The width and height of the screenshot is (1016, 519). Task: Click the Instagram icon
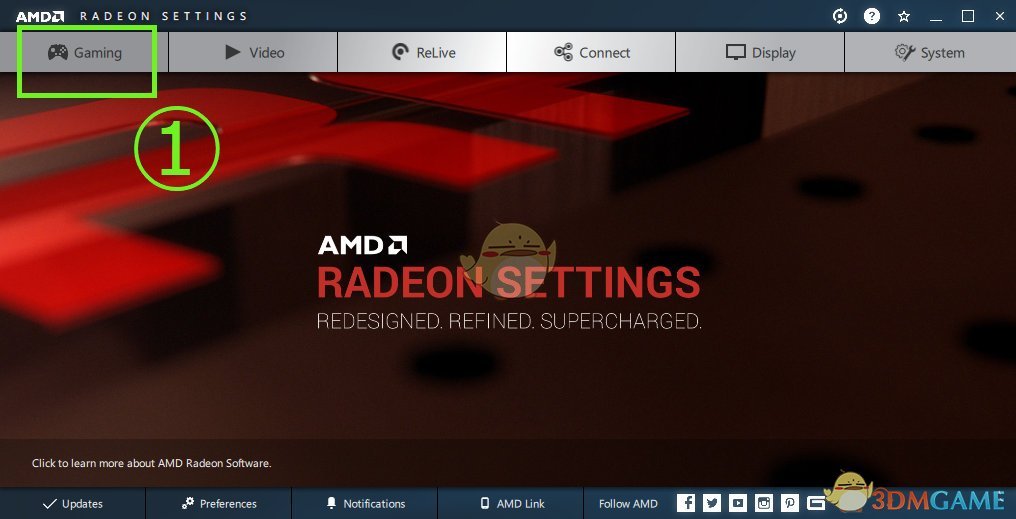pos(764,503)
